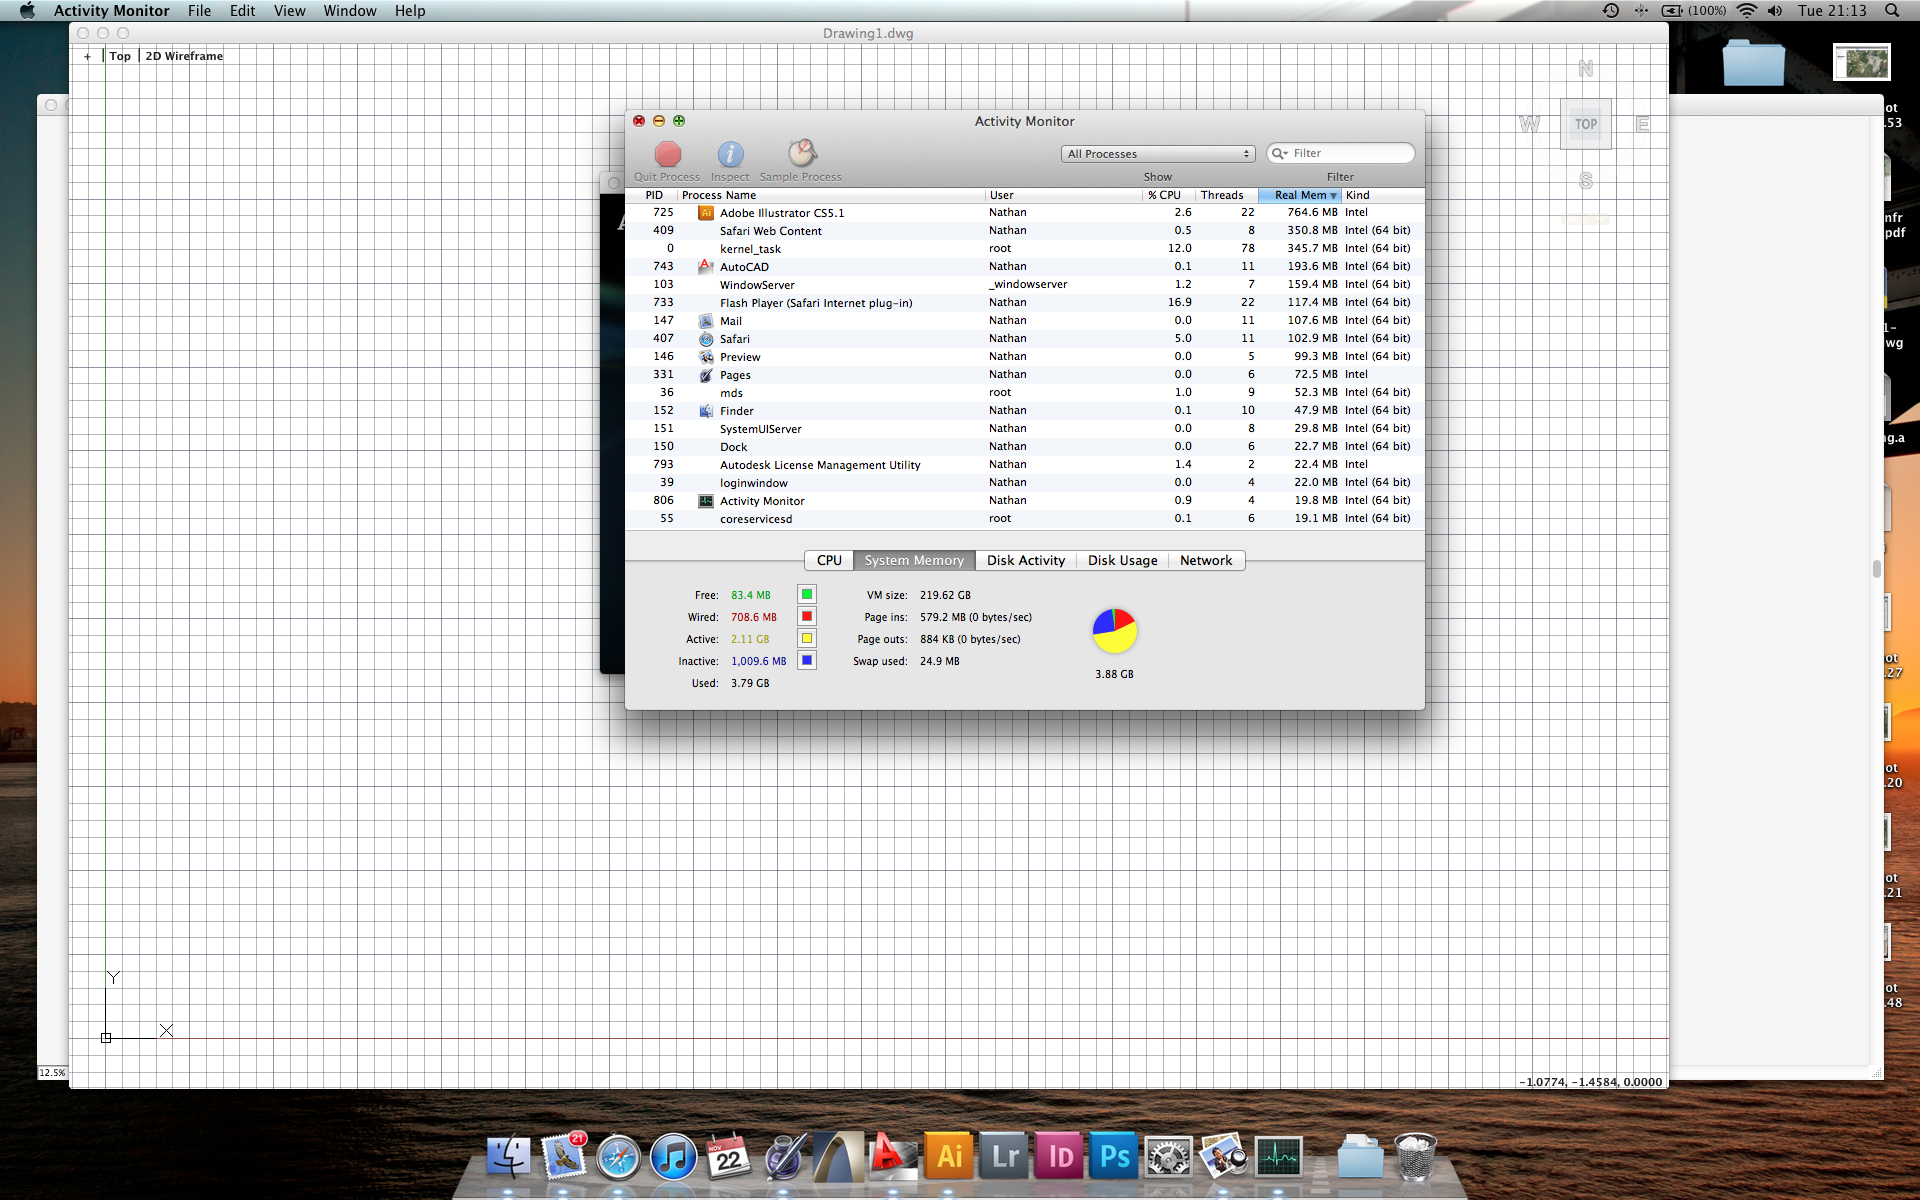Open Mail with 21 badge in Dock
This screenshot has width=1920, height=1200.
pyautogui.click(x=564, y=1157)
